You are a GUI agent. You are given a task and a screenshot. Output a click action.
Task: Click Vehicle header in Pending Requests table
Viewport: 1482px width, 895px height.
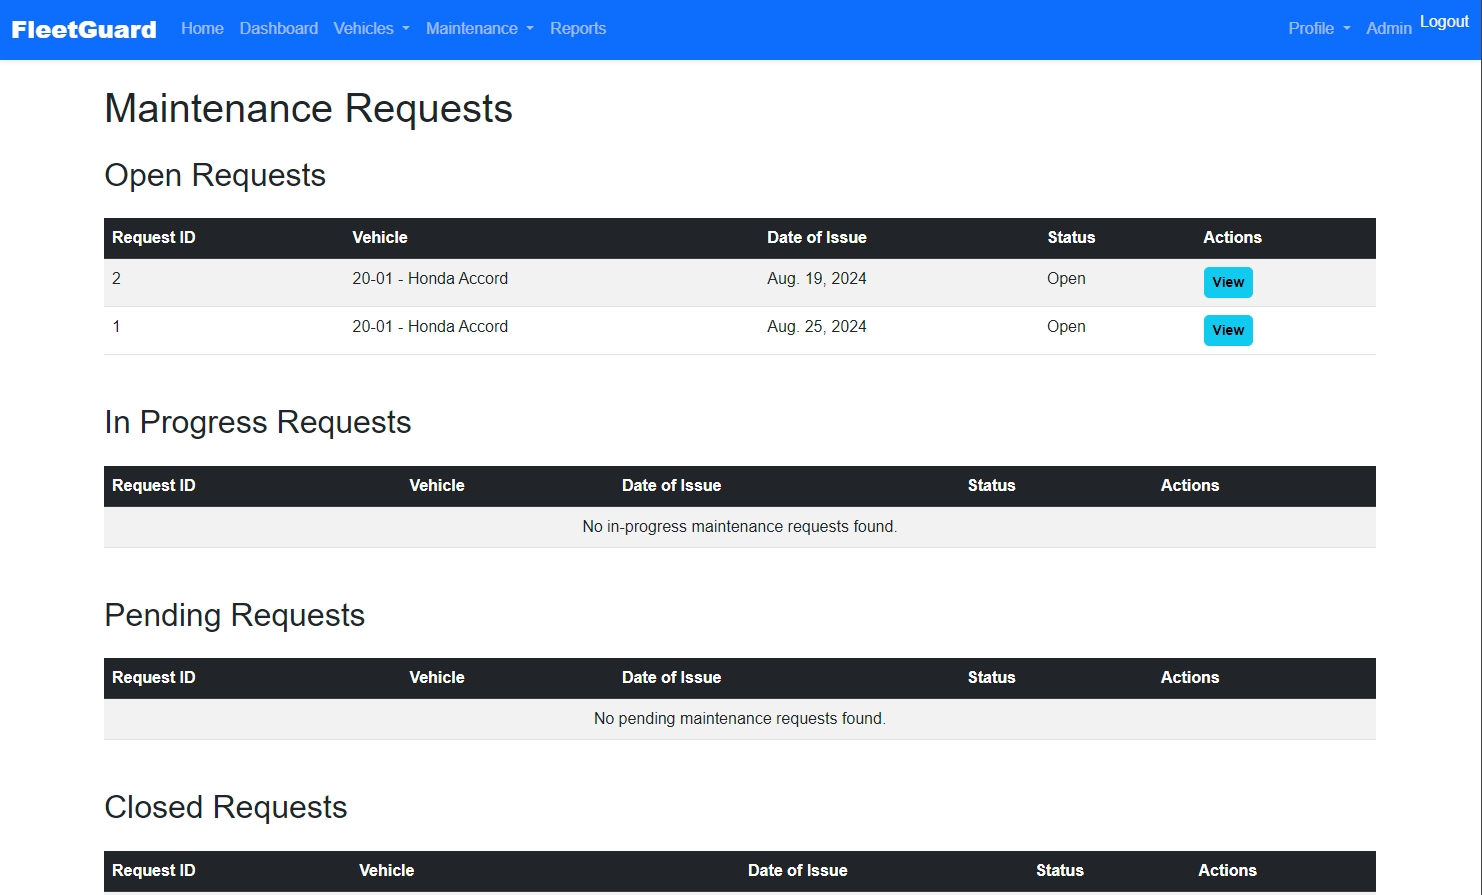(x=437, y=678)
